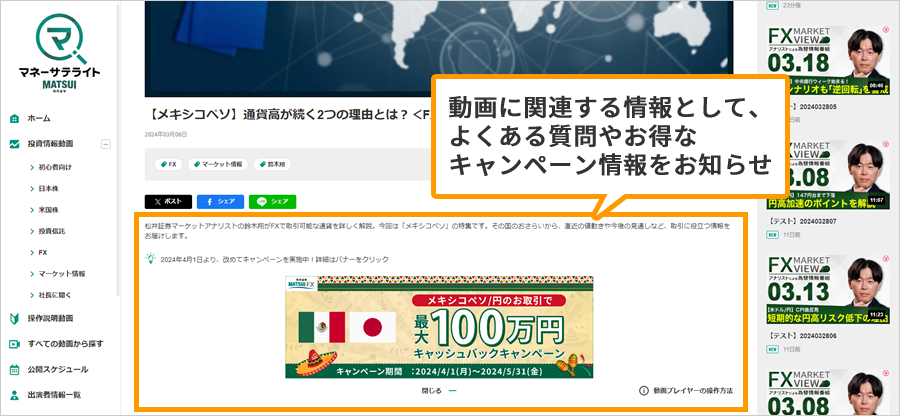Viewport: 900px width, 416px height.
Task: Select the FX tag chip
Action: (168, 164)
